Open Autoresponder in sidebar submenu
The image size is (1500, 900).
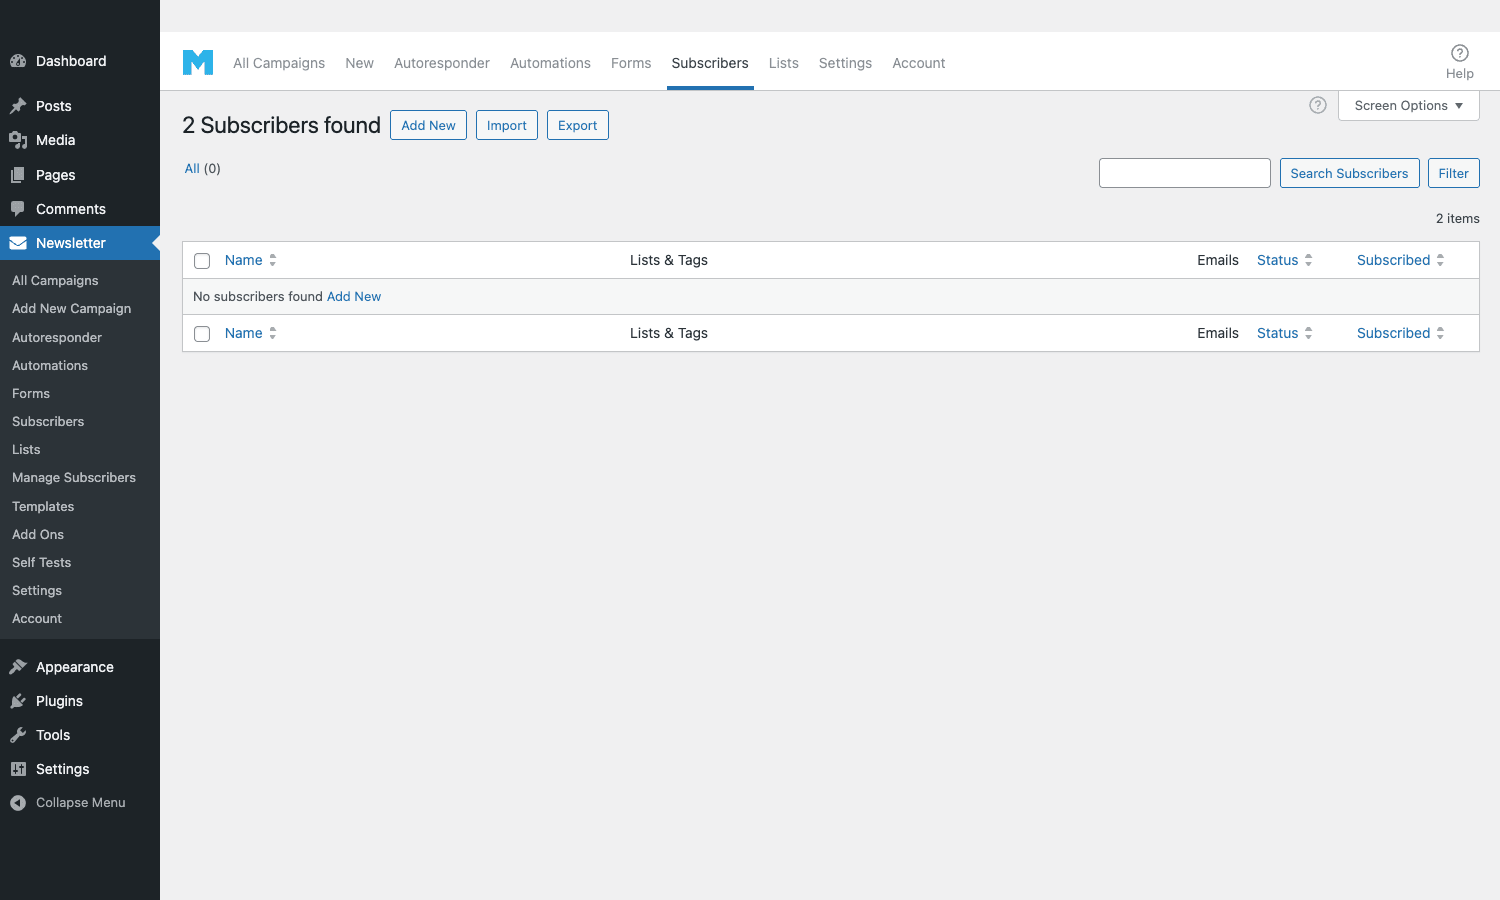pos(57,337)
